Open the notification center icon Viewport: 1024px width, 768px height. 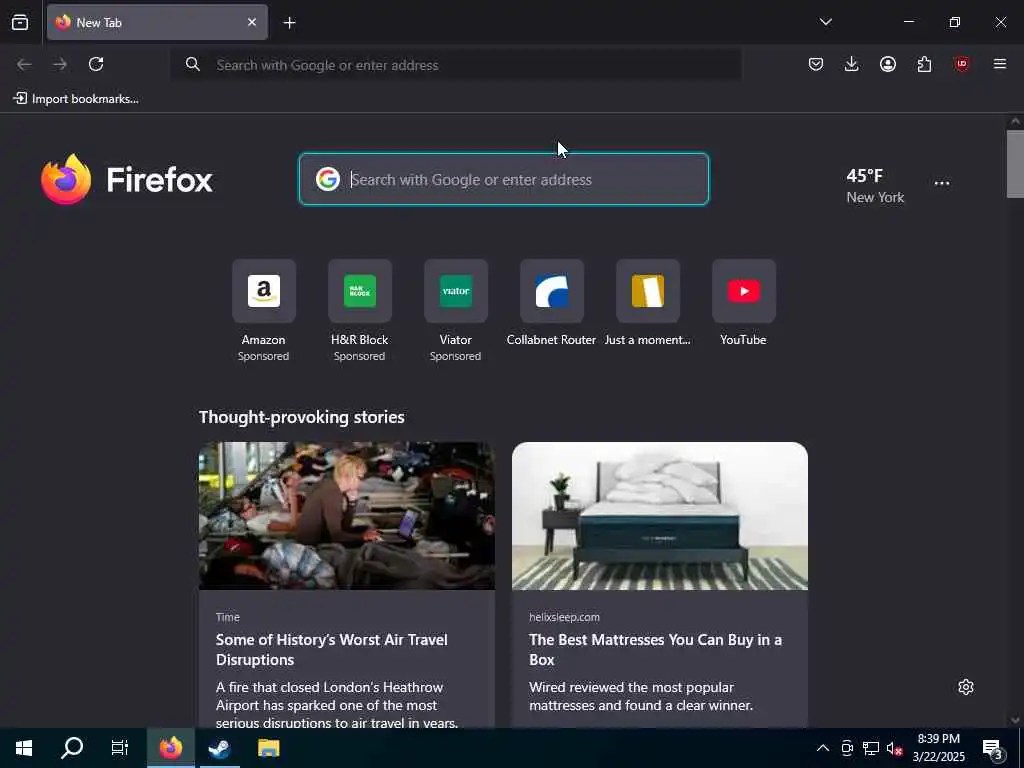click(993, 748)
